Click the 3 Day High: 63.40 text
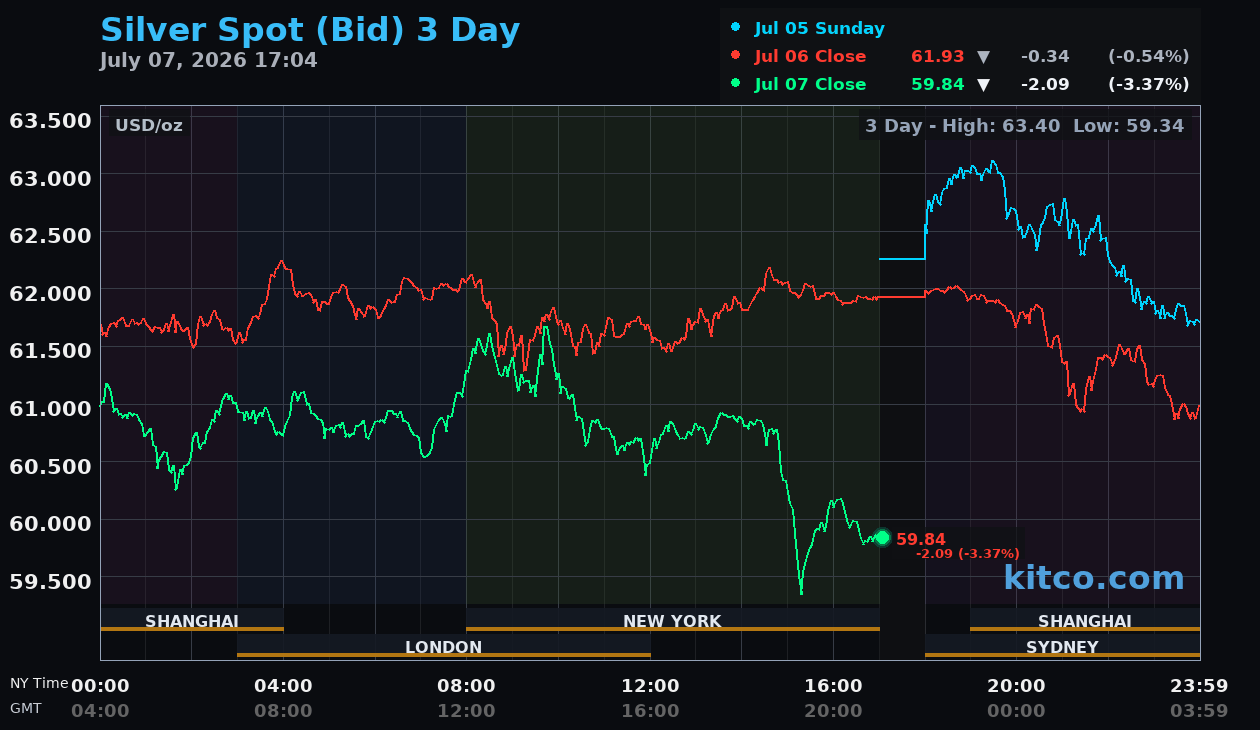This screenshot has height=730, width=1260. coord(962,126)
